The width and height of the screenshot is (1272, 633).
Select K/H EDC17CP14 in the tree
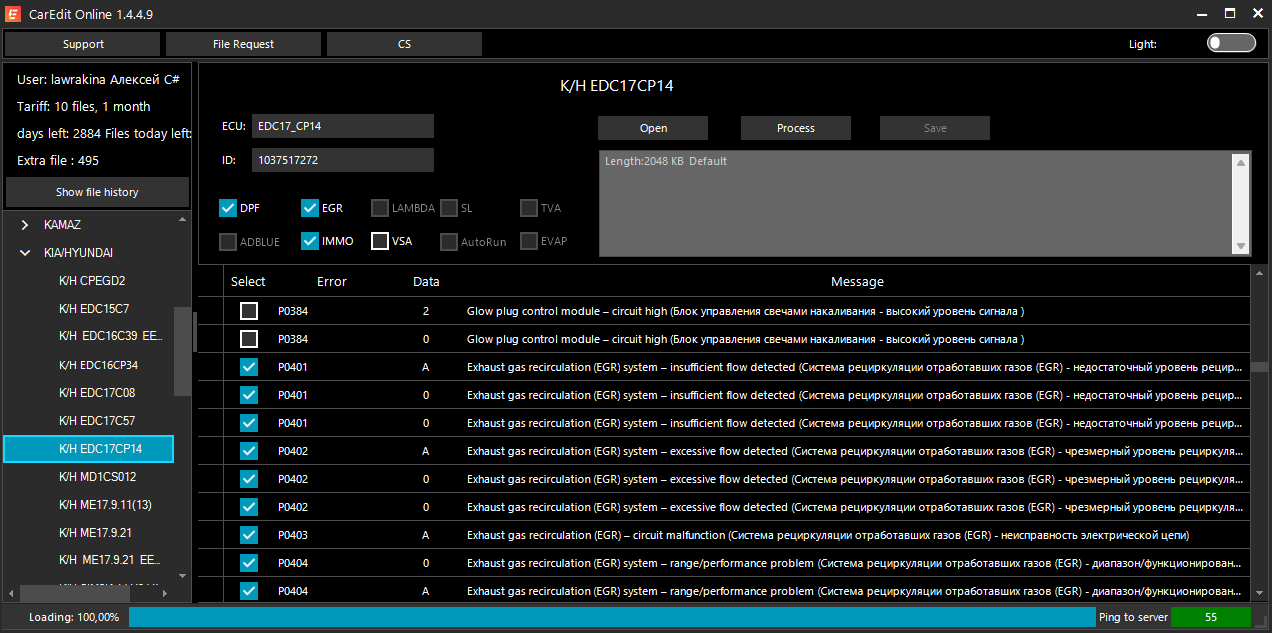(89, 449)
